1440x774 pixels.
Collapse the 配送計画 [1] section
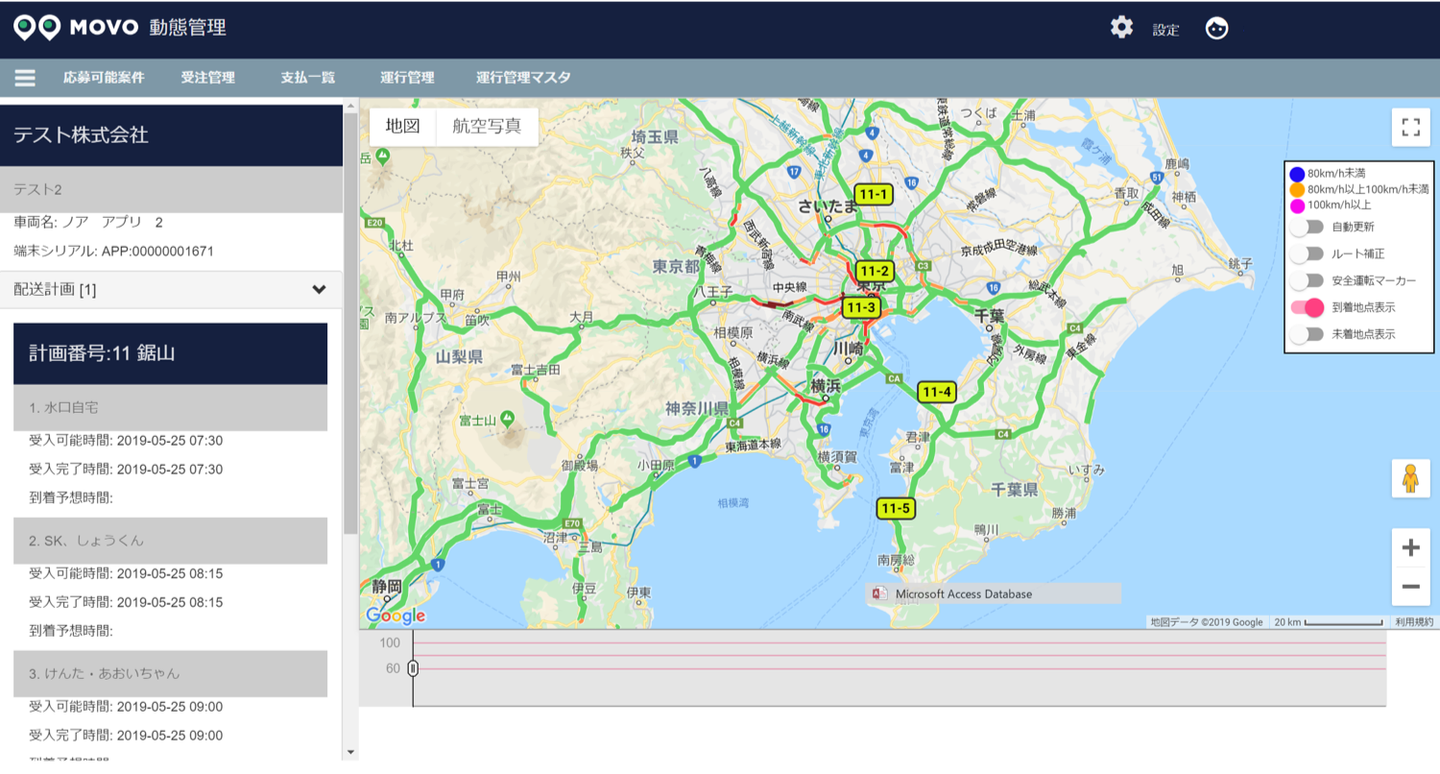318,290
